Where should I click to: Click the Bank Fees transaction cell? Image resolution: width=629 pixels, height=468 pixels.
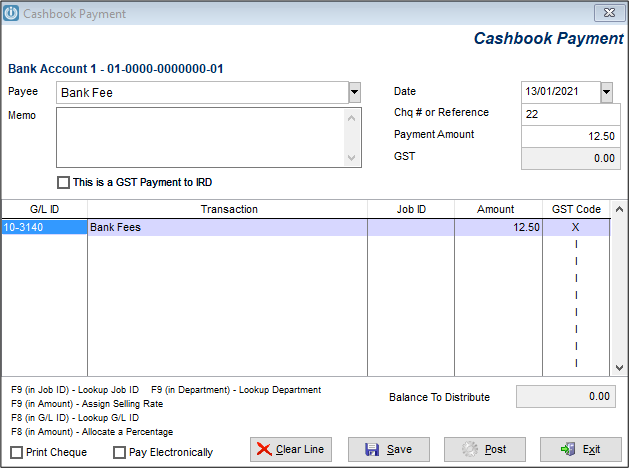(227, 227)
